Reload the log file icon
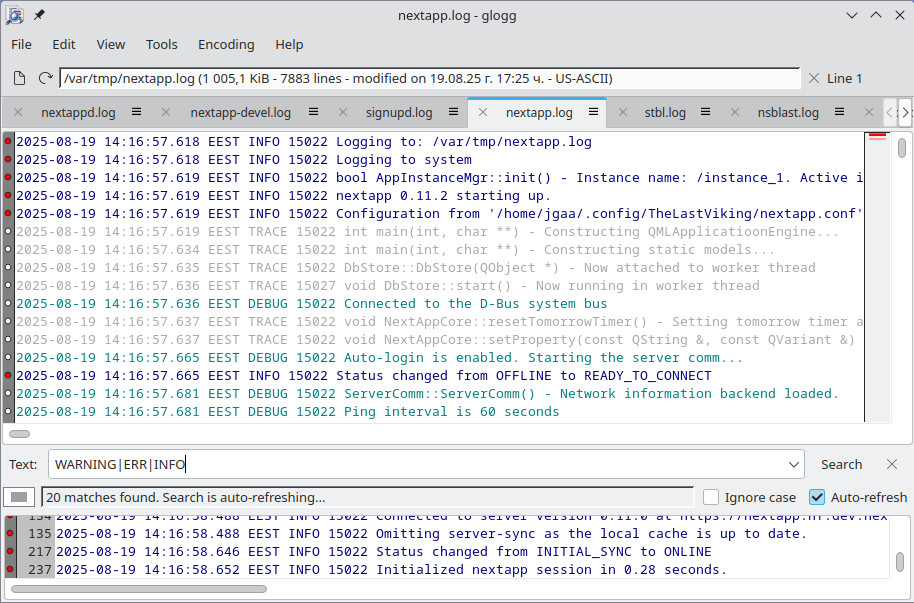 [x=45, y=78]
